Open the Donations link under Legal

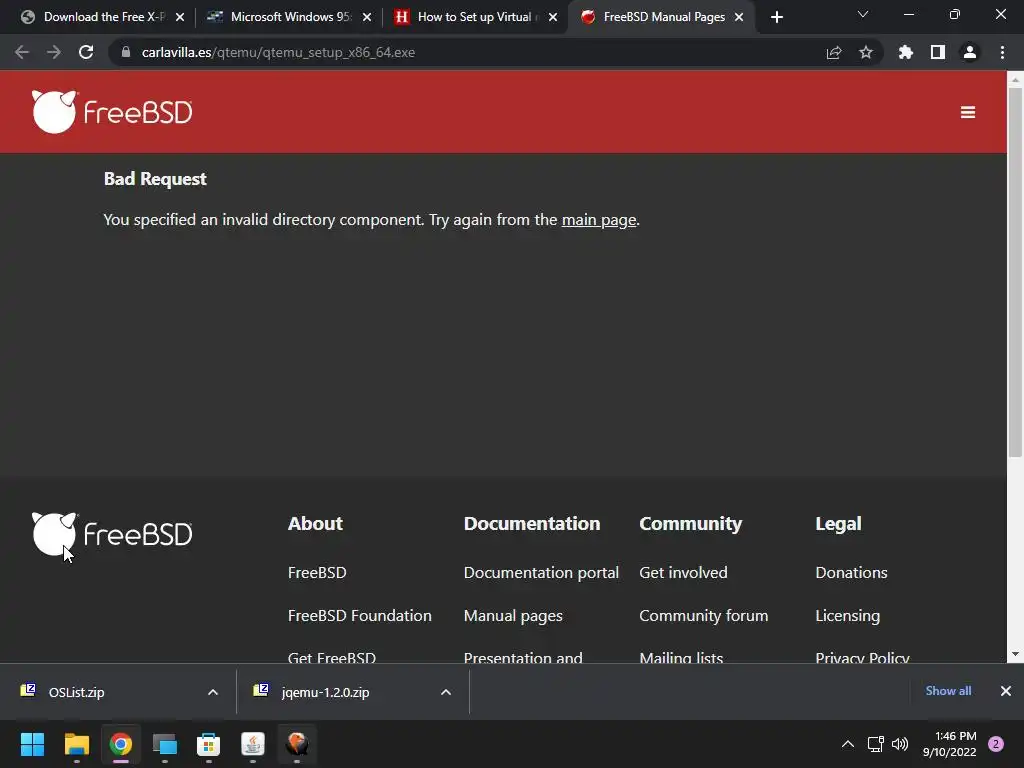point(851,573)
